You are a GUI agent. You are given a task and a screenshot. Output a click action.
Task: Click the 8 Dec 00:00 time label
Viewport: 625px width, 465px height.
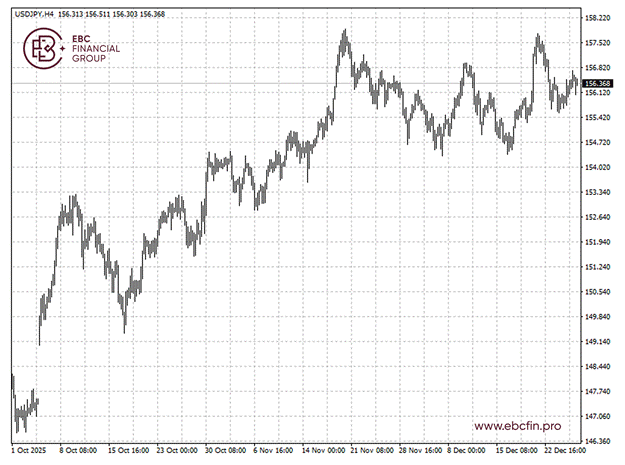[x=467, y=452]
